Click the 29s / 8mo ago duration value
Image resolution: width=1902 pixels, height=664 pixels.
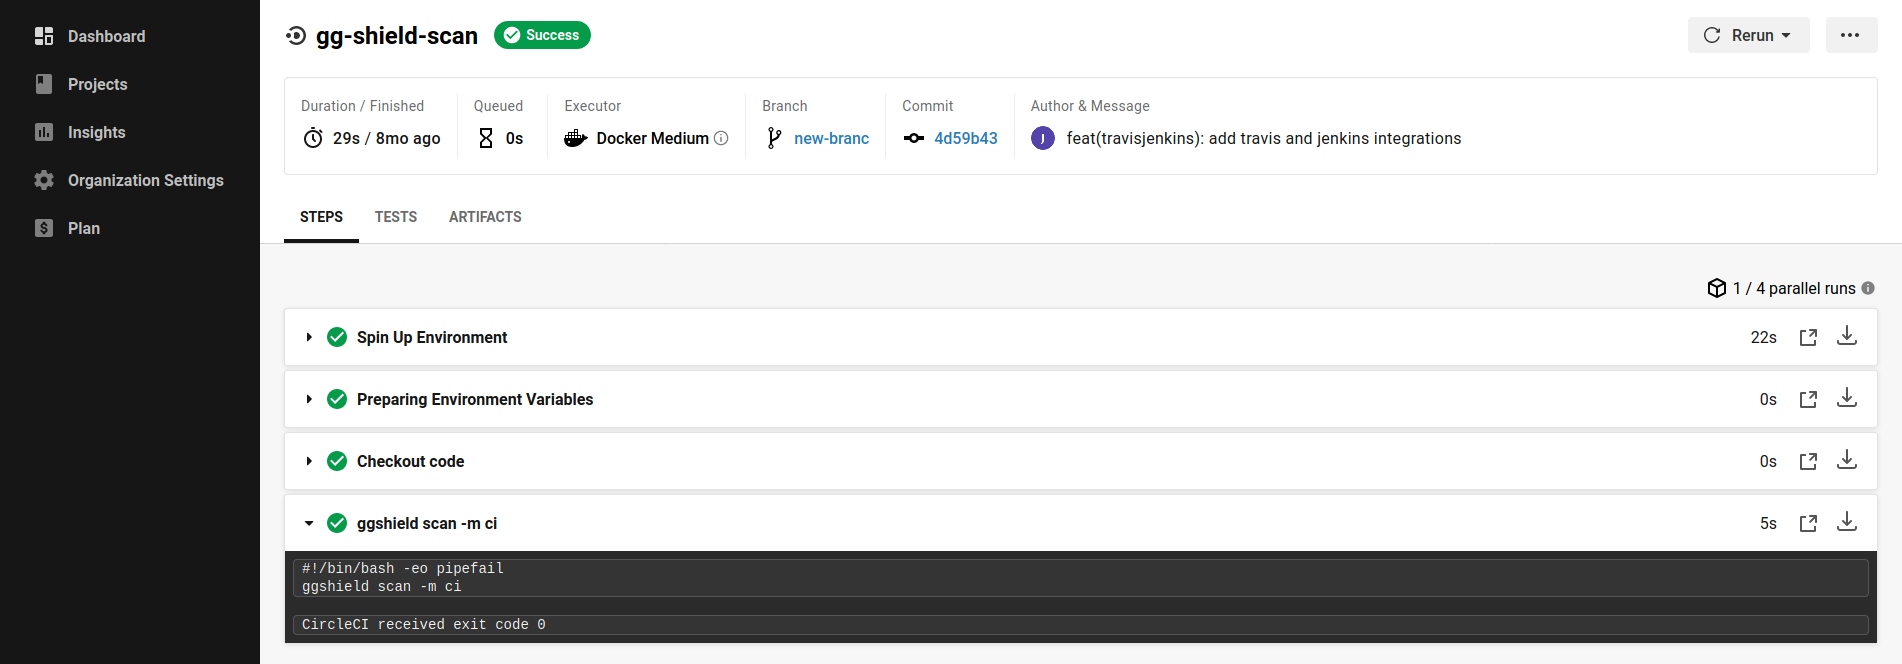[x=386, y=138]
